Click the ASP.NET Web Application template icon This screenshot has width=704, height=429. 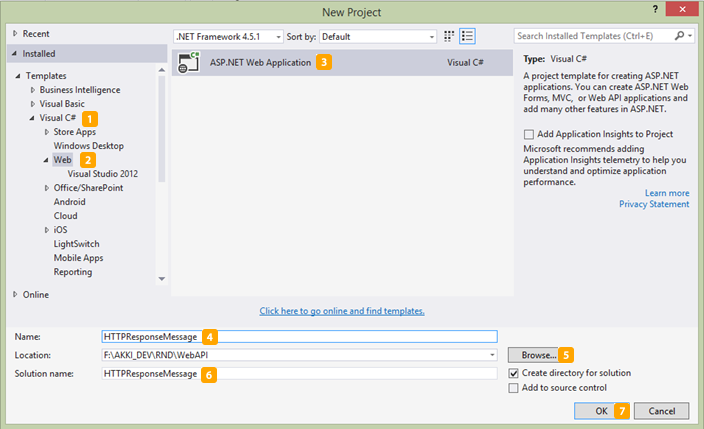click(189, 62)
